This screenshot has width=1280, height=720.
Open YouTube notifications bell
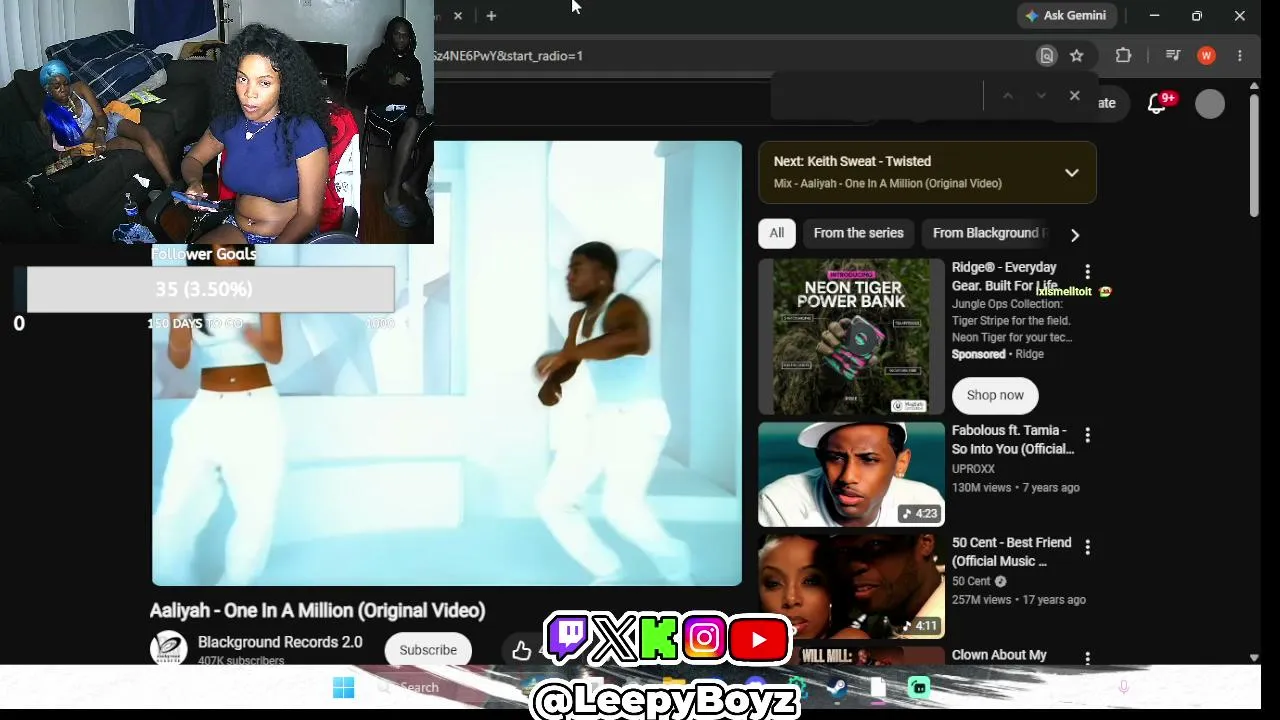pyautogui.click(x=1158, y=103)
